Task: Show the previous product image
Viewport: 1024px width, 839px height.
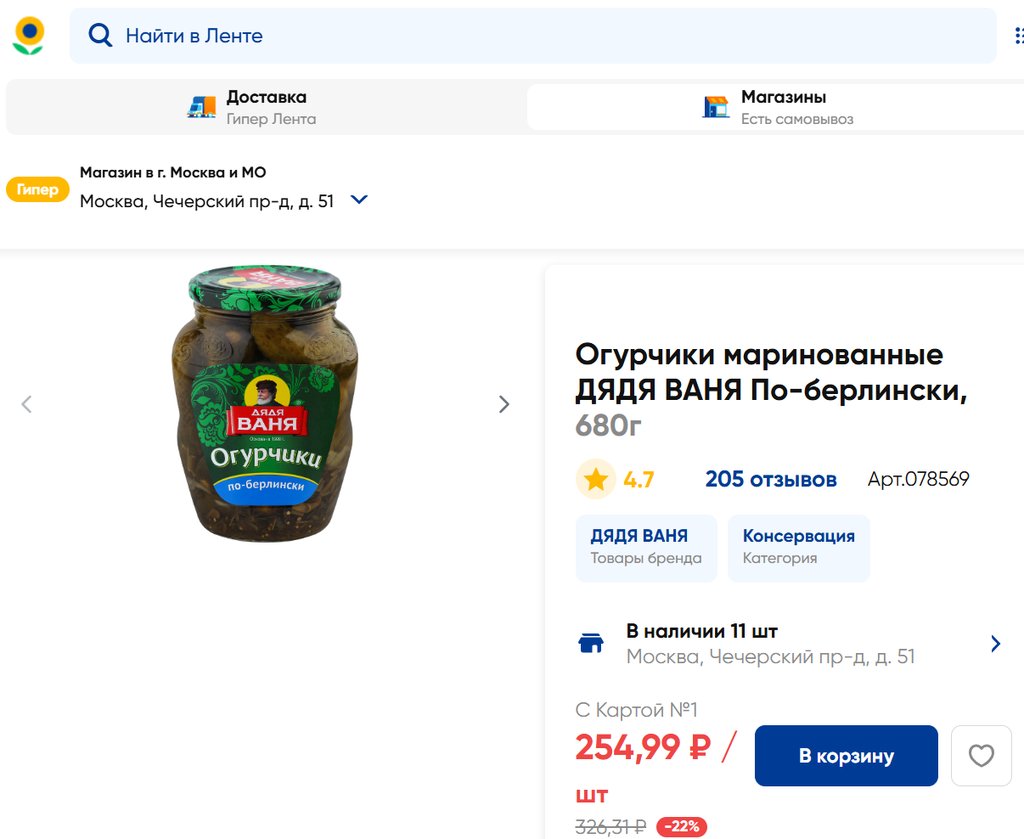Action: coord(27,404)
